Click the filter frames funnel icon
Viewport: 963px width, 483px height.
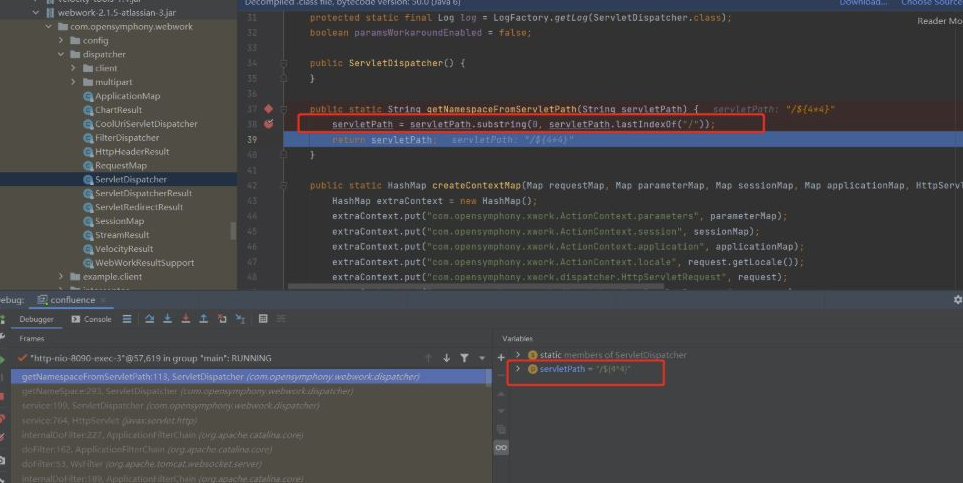(x=465, y=358)
